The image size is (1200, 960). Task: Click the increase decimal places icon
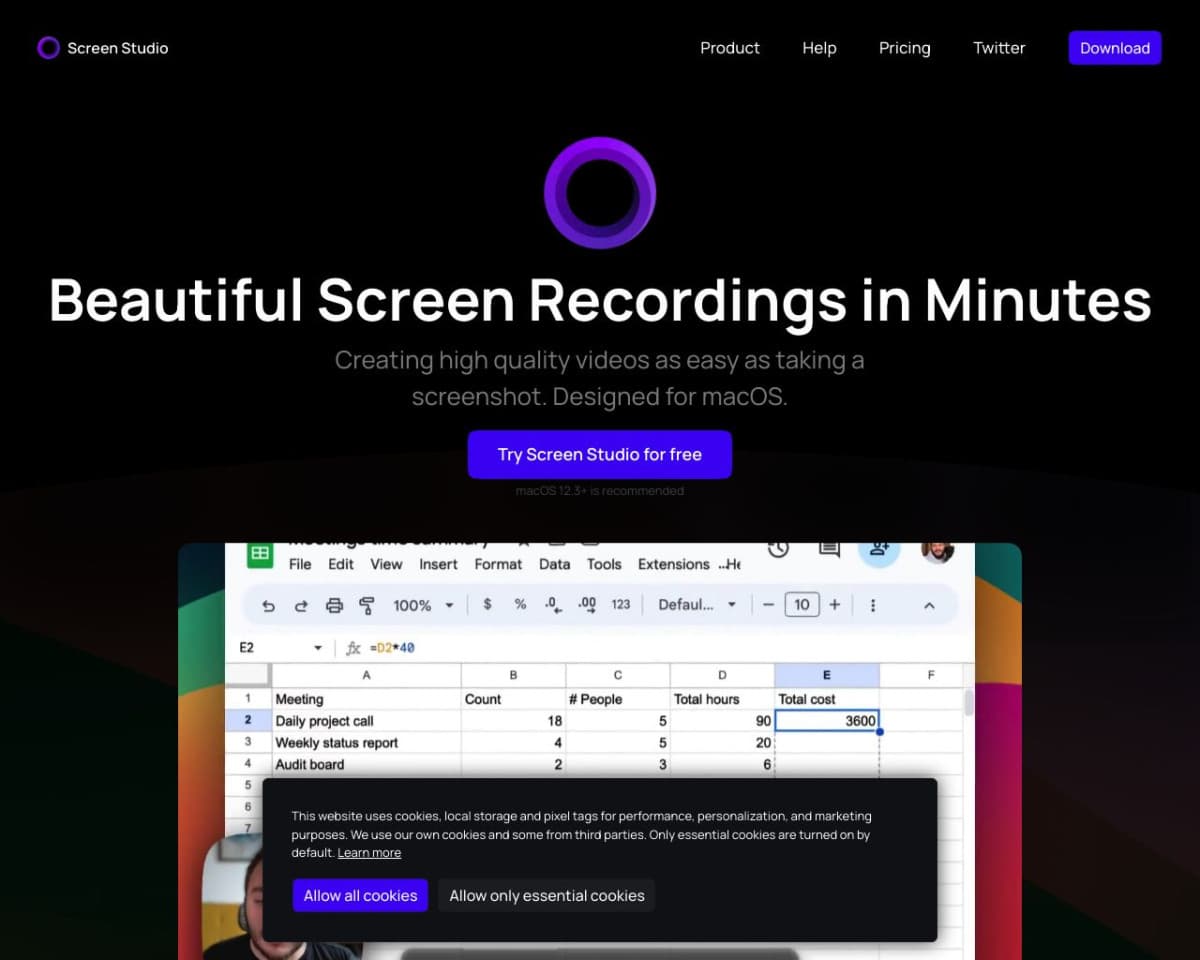(587, 604)
